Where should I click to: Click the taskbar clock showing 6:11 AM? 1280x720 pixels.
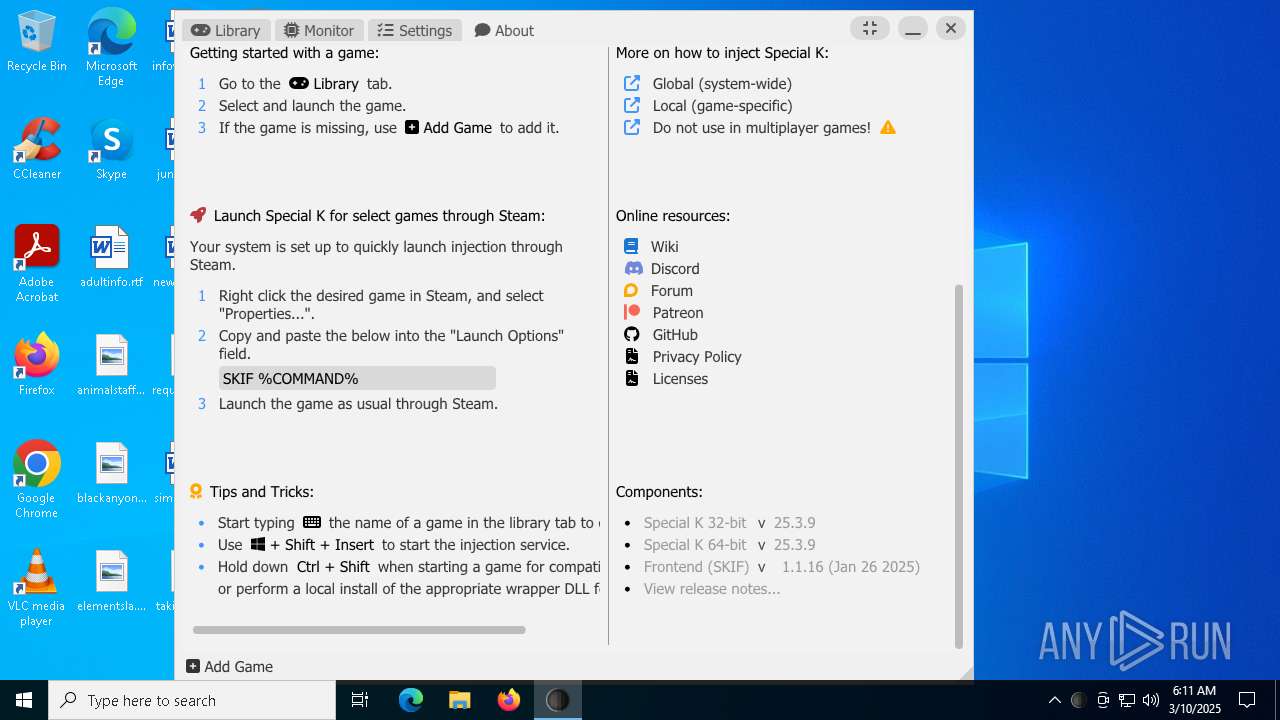[1195, 700]
